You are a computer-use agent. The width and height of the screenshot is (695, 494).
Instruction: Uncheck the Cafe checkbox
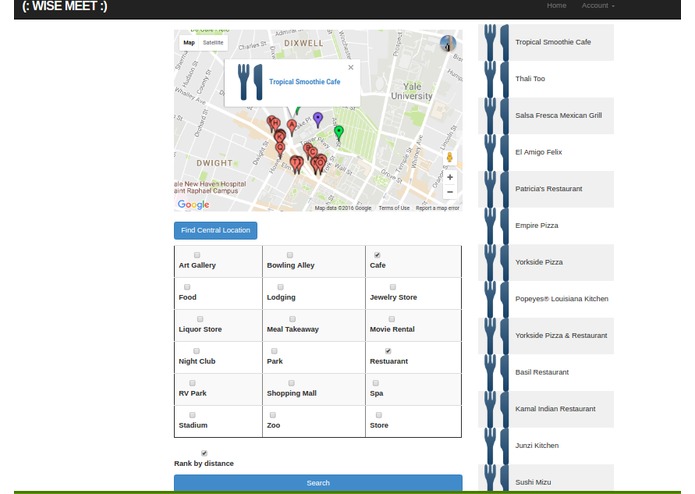[377, 255]
